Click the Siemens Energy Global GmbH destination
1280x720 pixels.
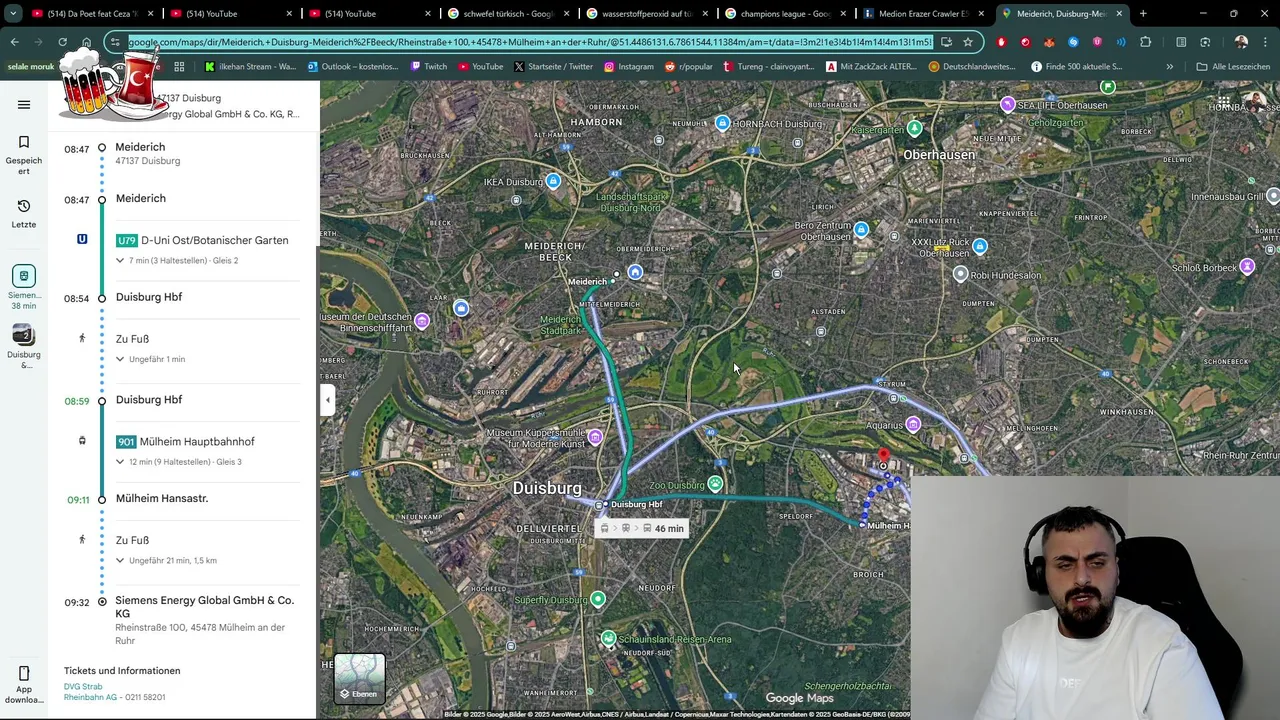[205, 606]
